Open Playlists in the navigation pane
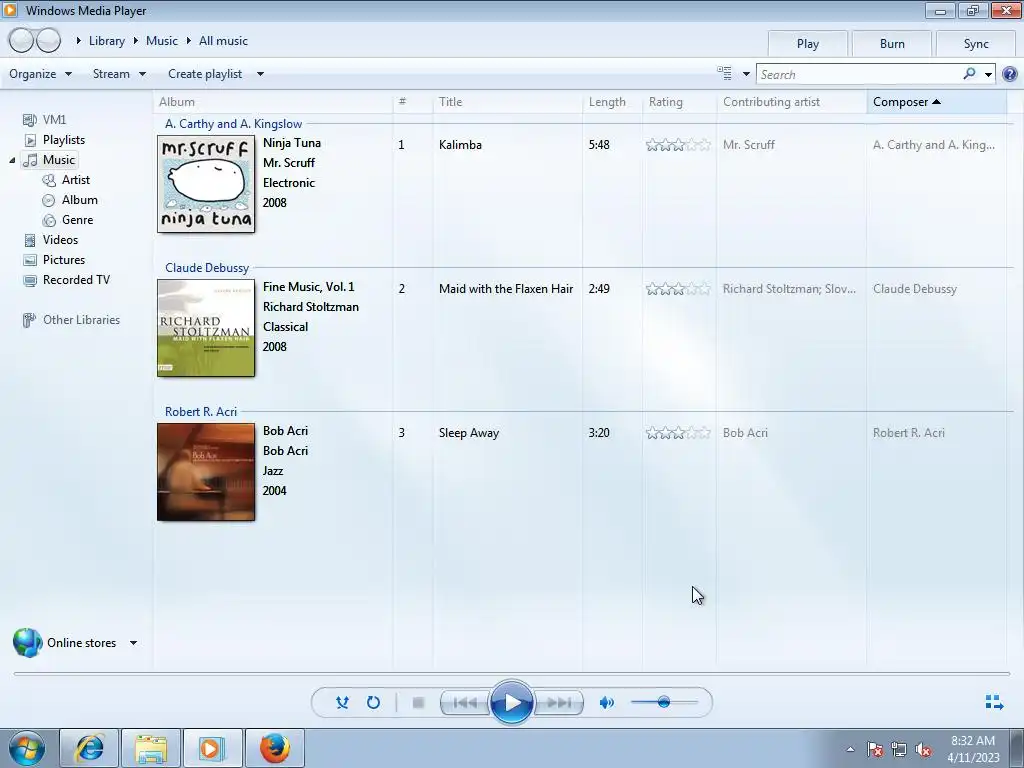Screen dimensions: 1024x768 coord(63,140)
